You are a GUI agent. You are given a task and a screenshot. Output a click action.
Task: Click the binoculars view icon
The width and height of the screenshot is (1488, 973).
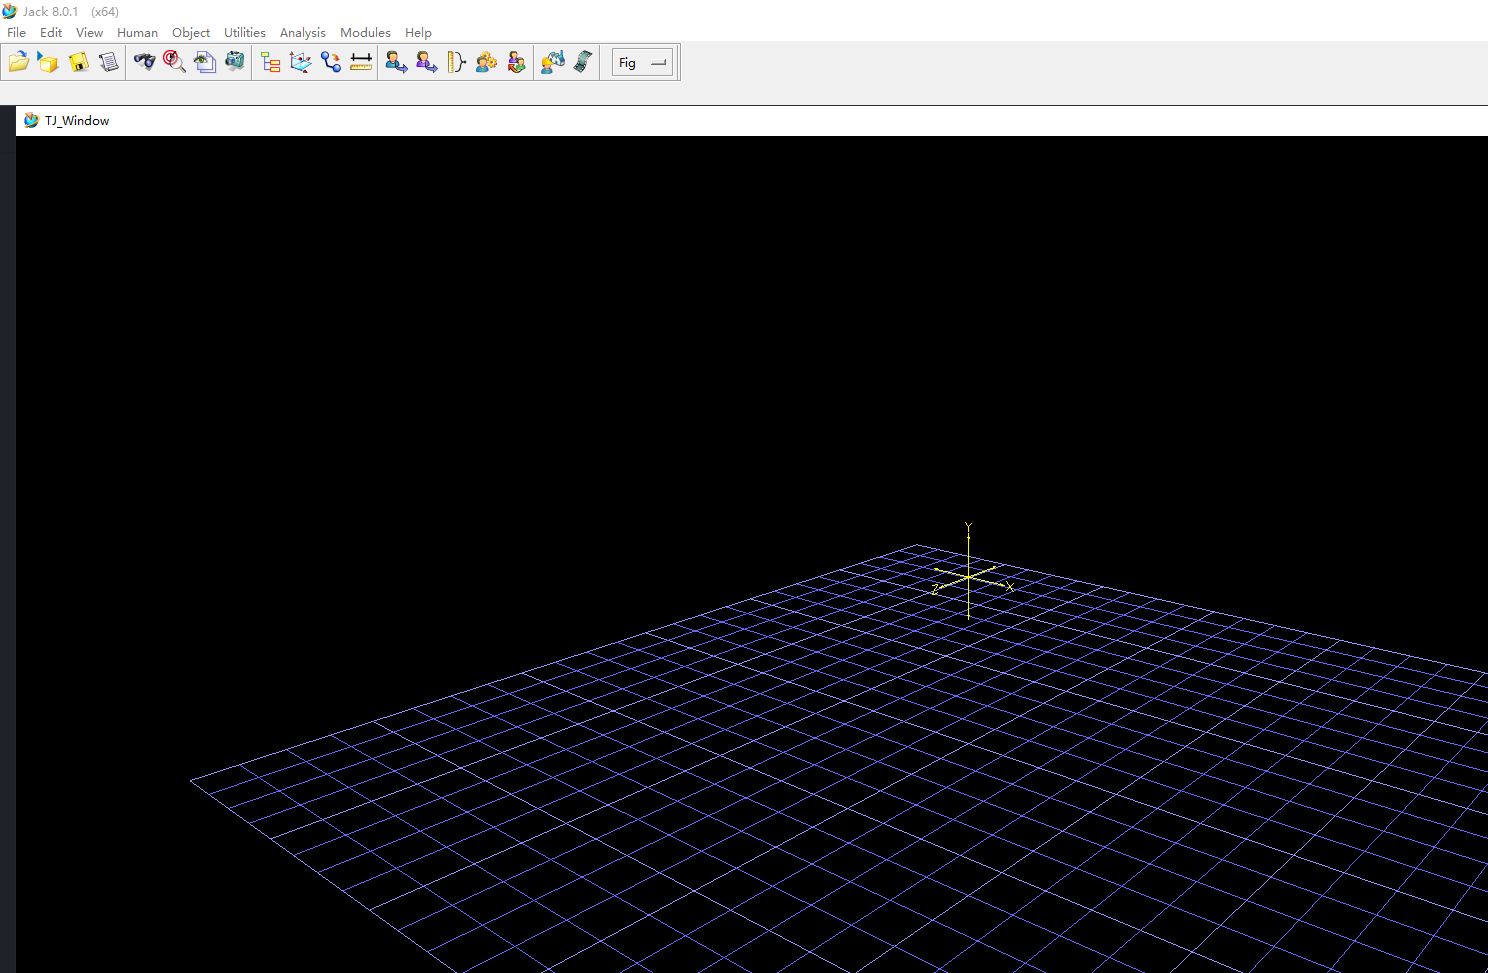(x=145, y=62)
